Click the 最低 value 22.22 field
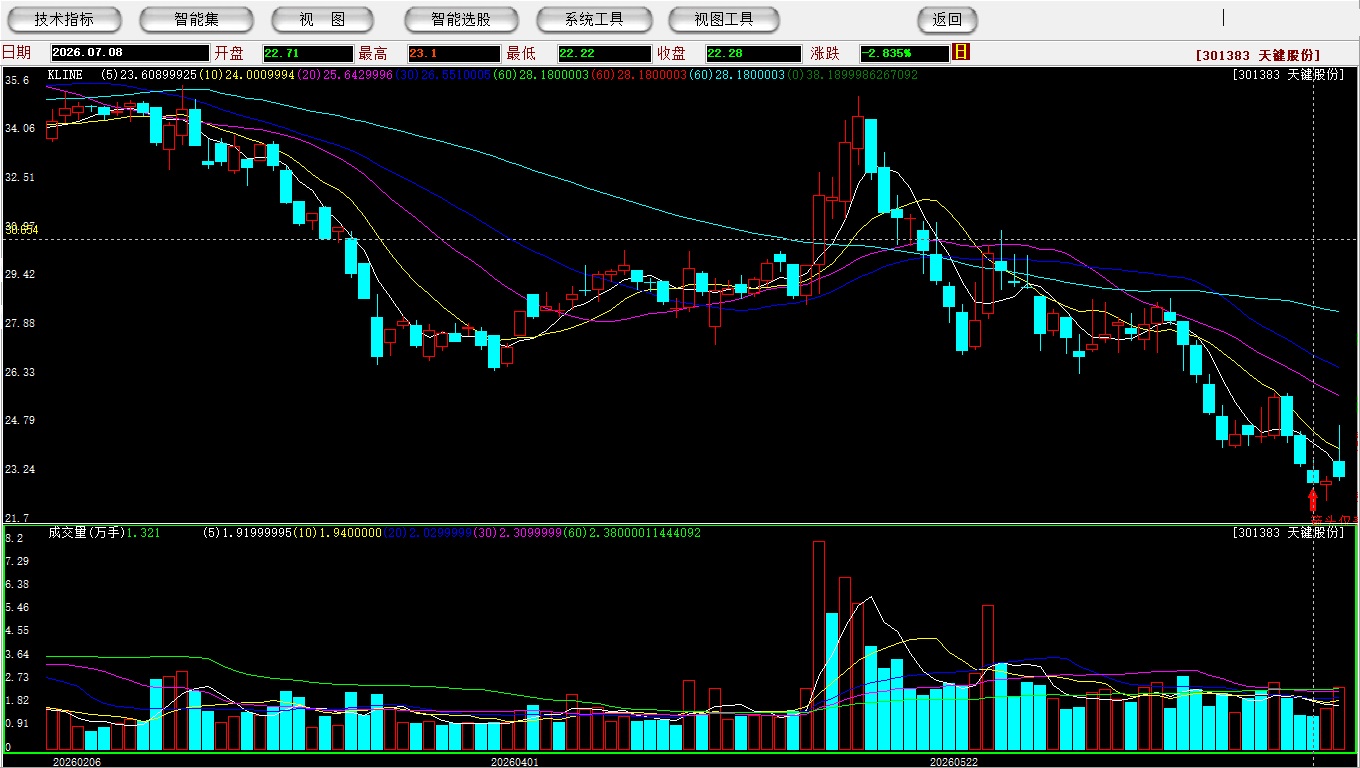 (x=604, y=53)
